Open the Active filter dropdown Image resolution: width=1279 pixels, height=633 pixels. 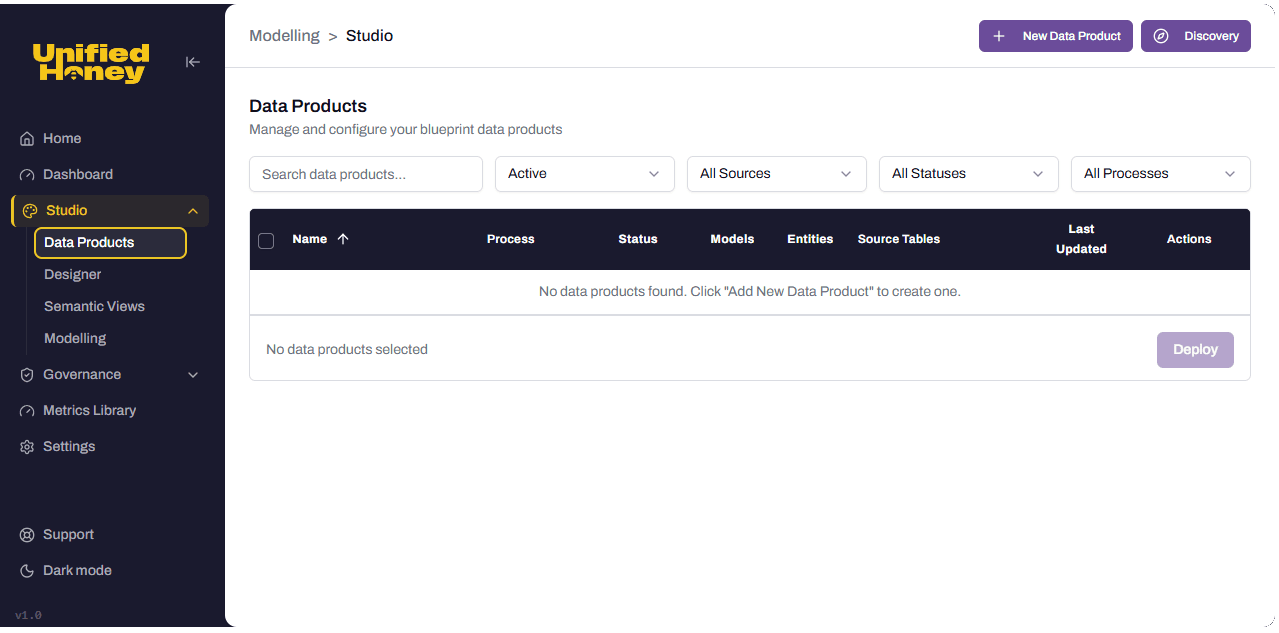585,174
